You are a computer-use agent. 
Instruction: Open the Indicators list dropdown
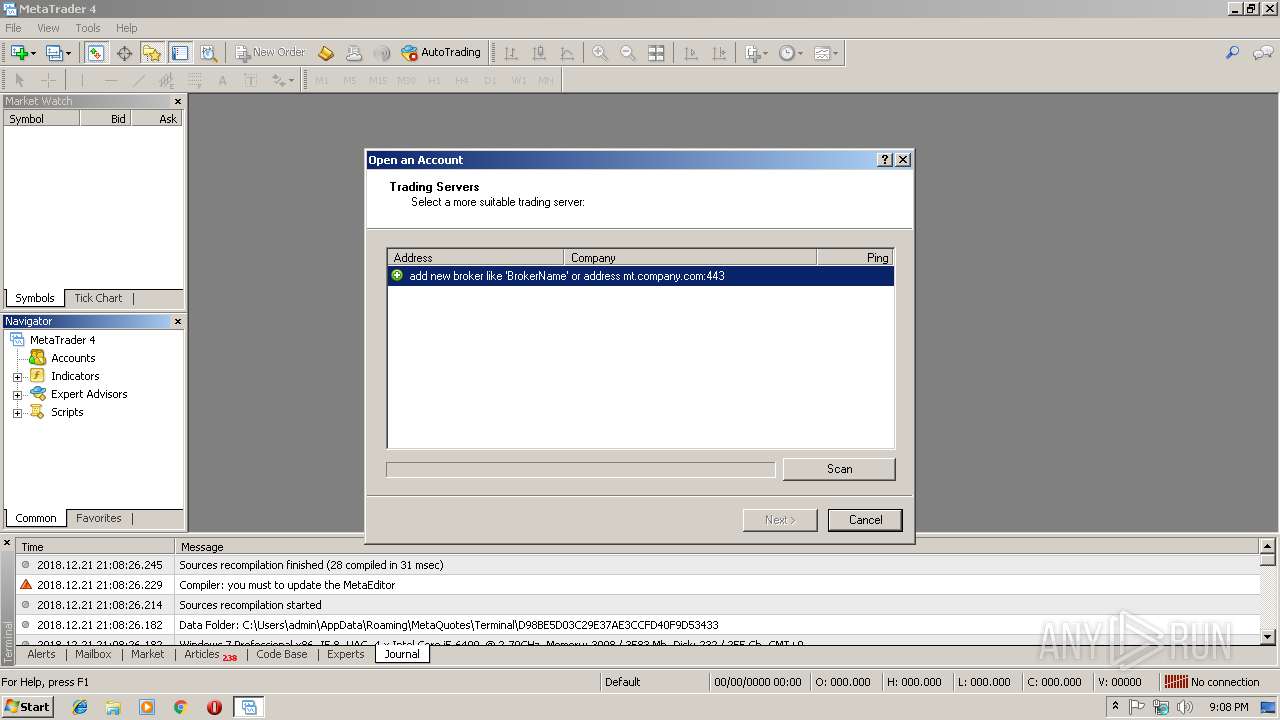click(x=757, y=53)
